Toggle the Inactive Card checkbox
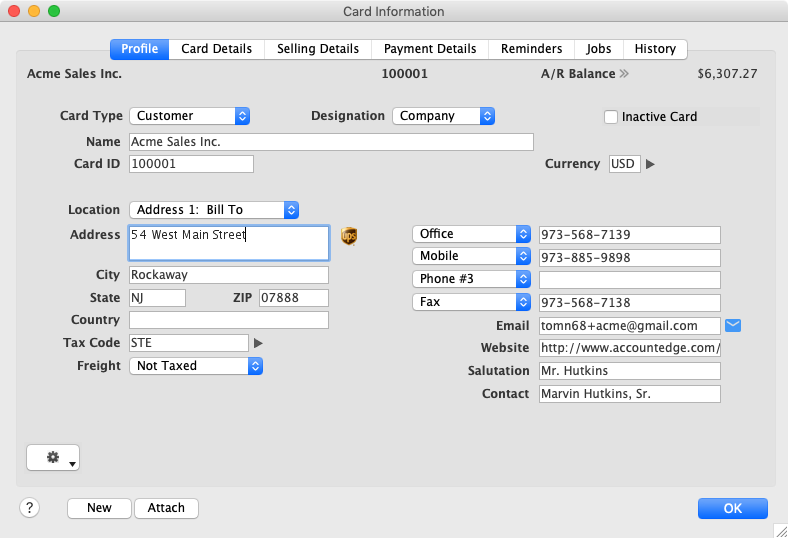 click(x=611, y=117)
